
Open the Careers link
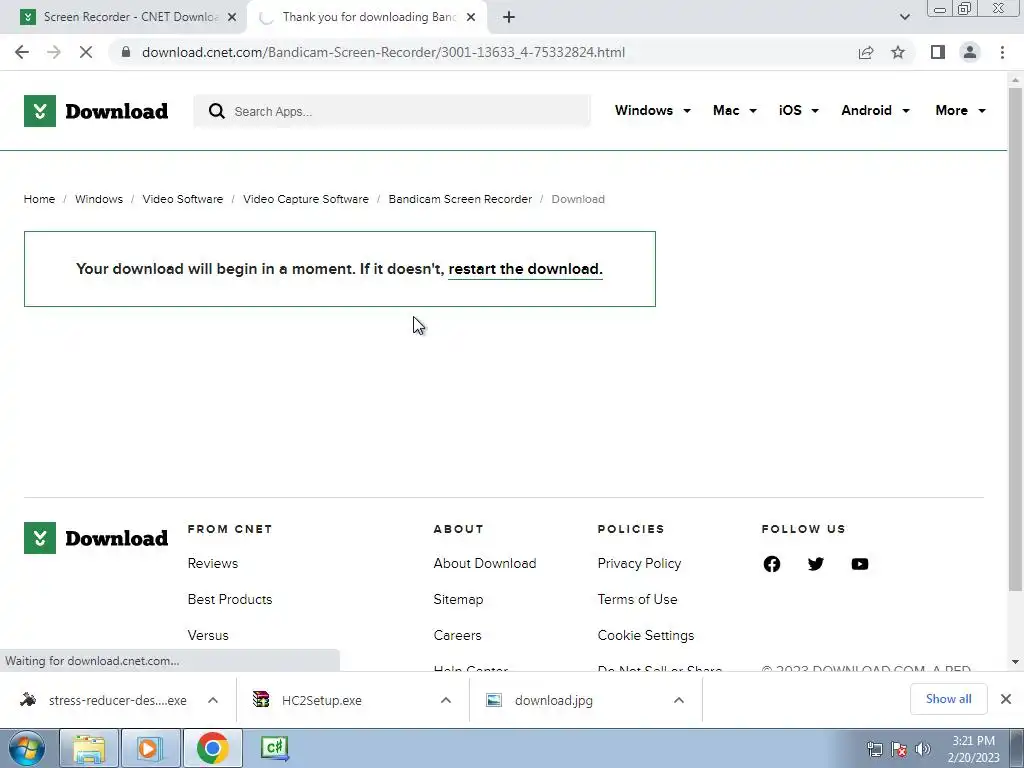[x=457, y=635]
